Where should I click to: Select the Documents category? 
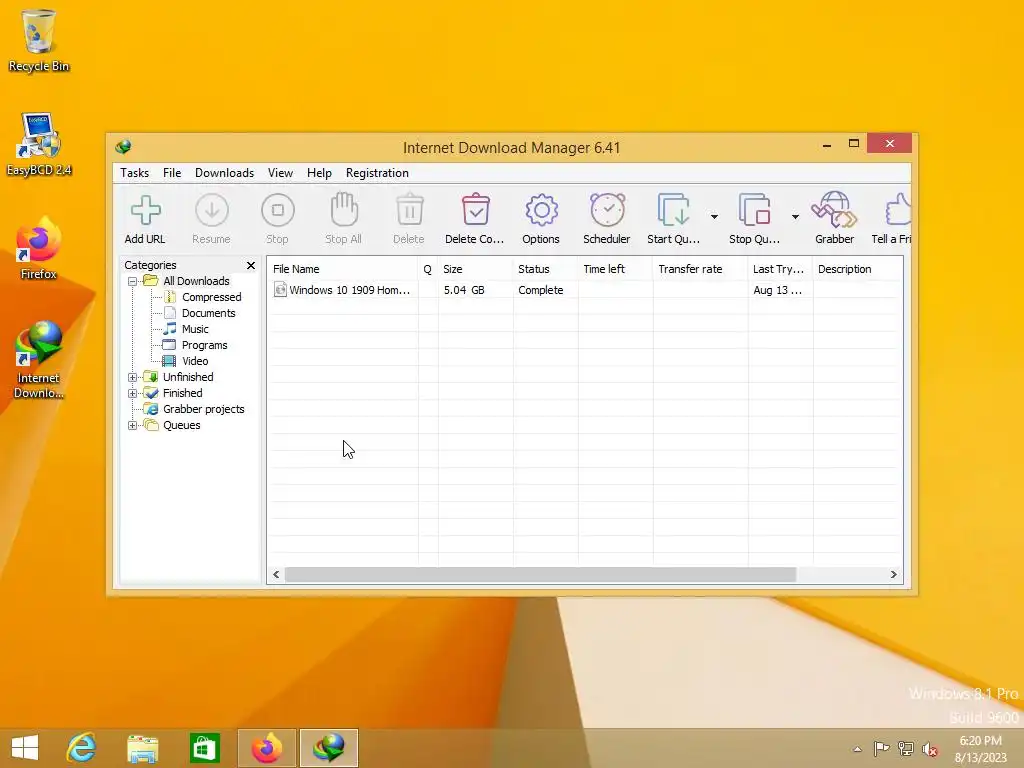[208, 313]
